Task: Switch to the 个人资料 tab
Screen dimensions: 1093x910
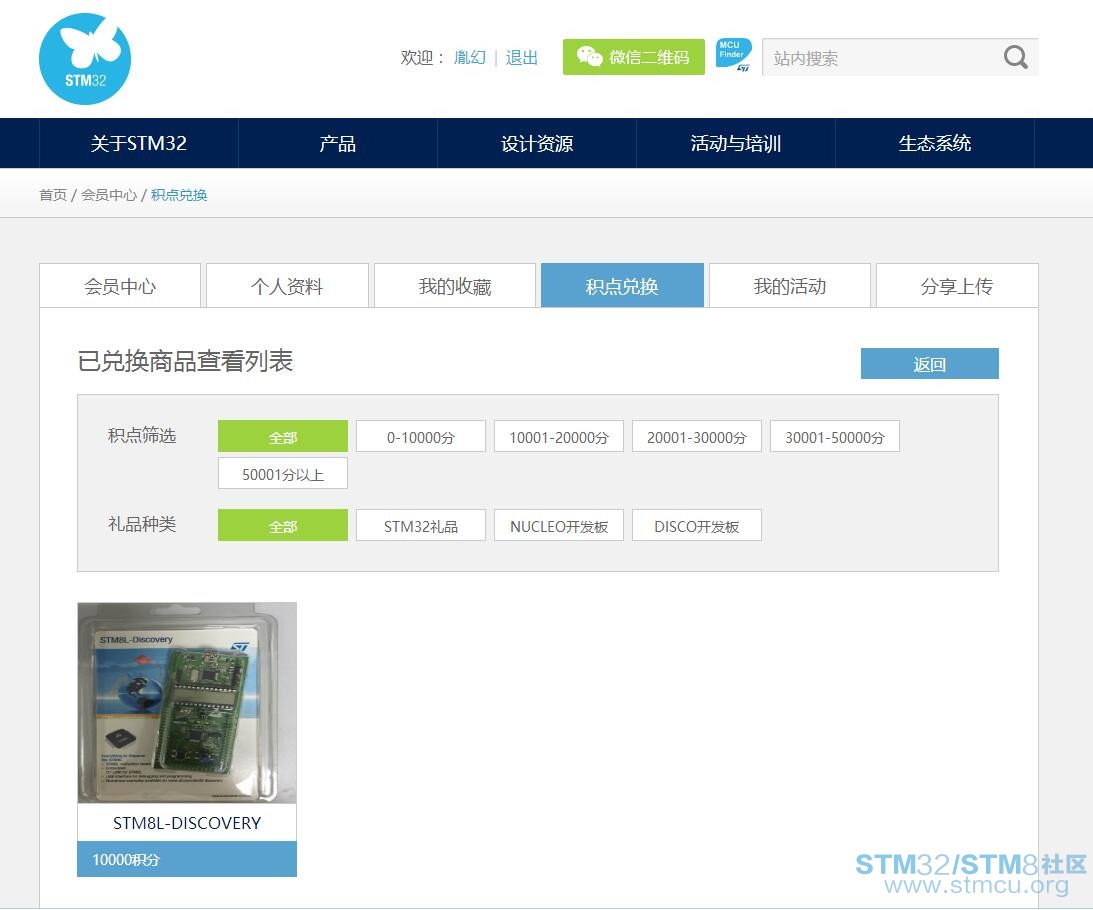Action: coord(287,286)
